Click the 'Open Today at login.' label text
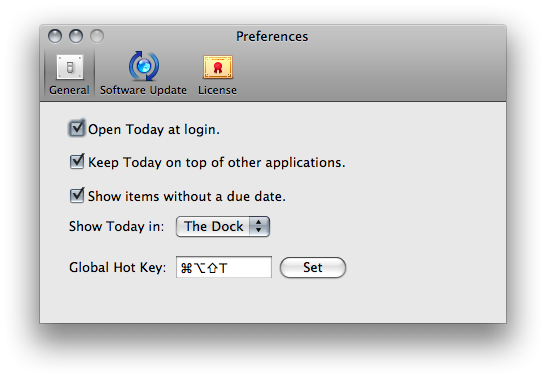Viewport: 546px width, 378px height. (x=154, y=129)
